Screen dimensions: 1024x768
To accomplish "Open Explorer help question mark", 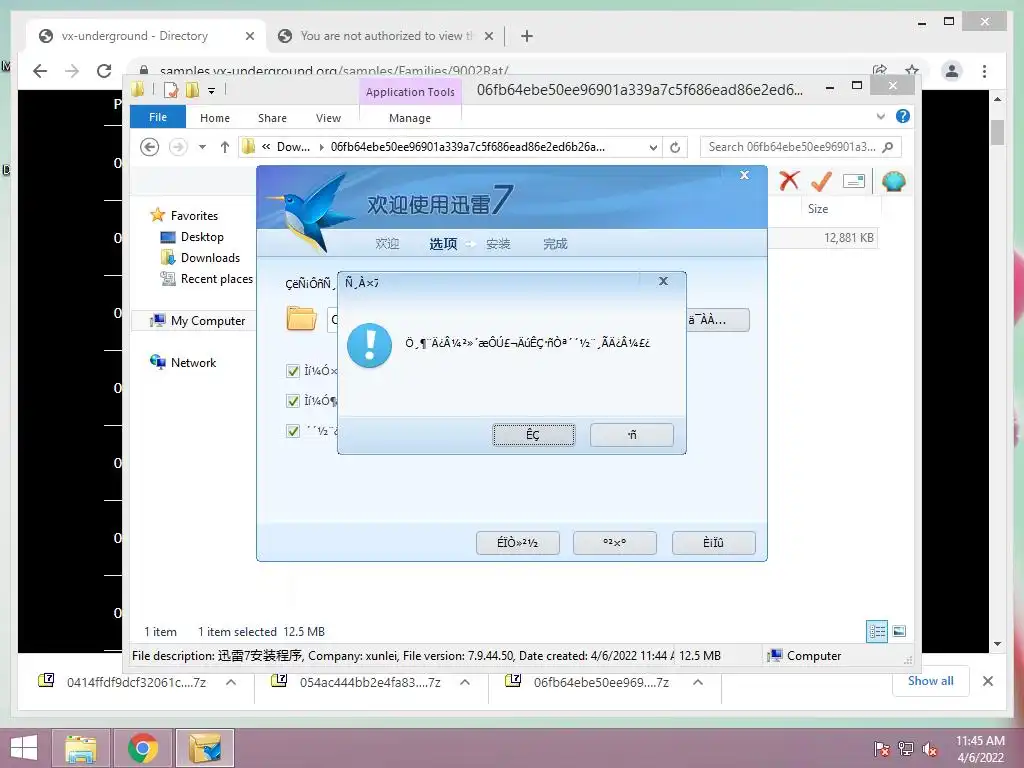I will pos(903,116).
